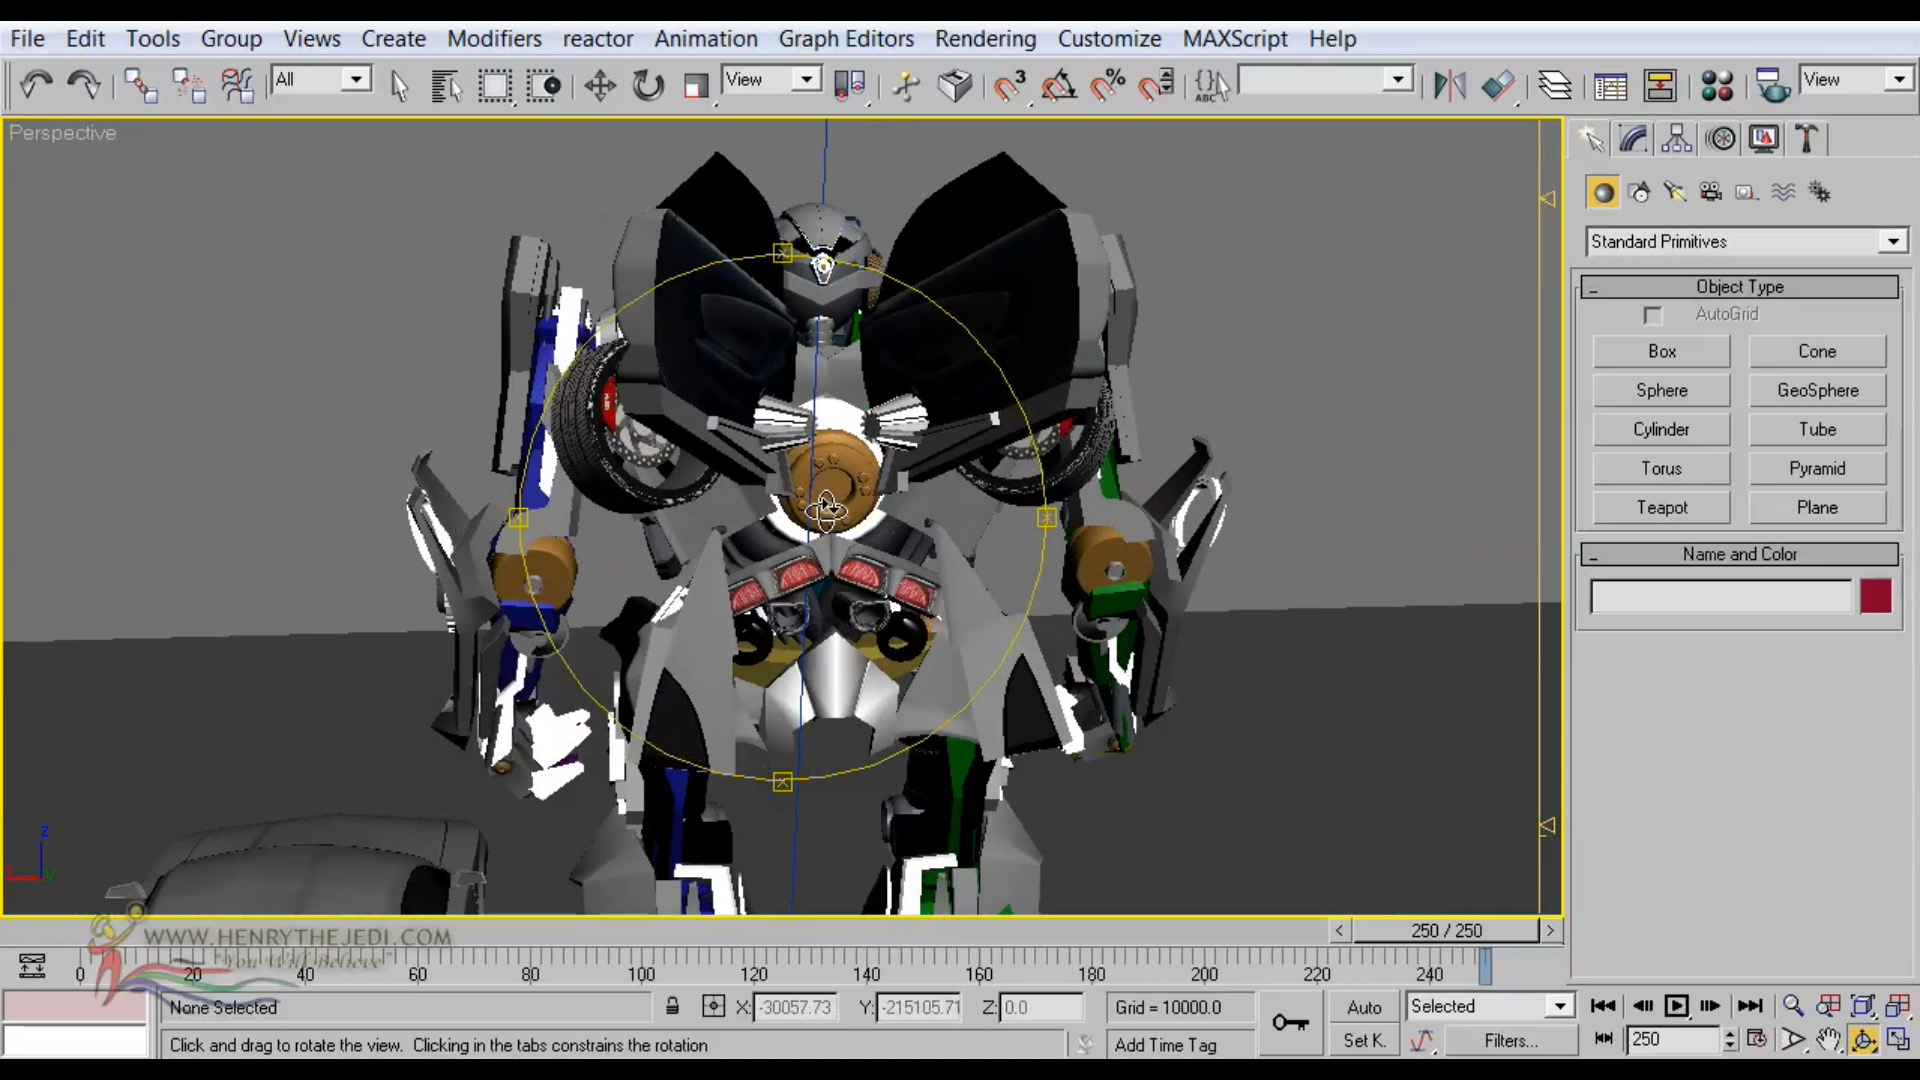Click the time slider 250 / 250 handle
The height and width of the screenshot is (1080, 1920).
1446,930
